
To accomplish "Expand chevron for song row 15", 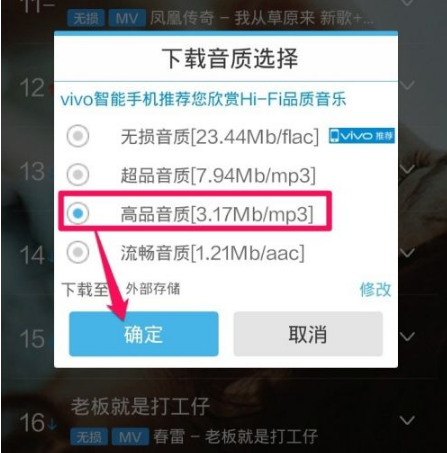I will click(407, 337).
